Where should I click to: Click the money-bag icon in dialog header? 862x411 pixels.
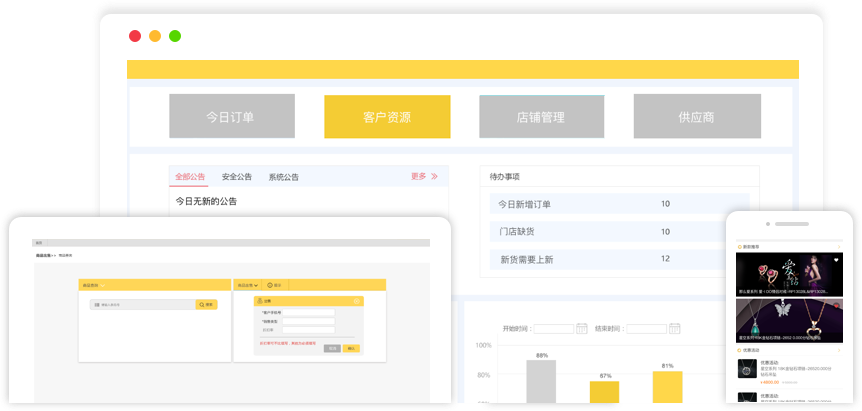pyautogui.click(x=260, y=301)
